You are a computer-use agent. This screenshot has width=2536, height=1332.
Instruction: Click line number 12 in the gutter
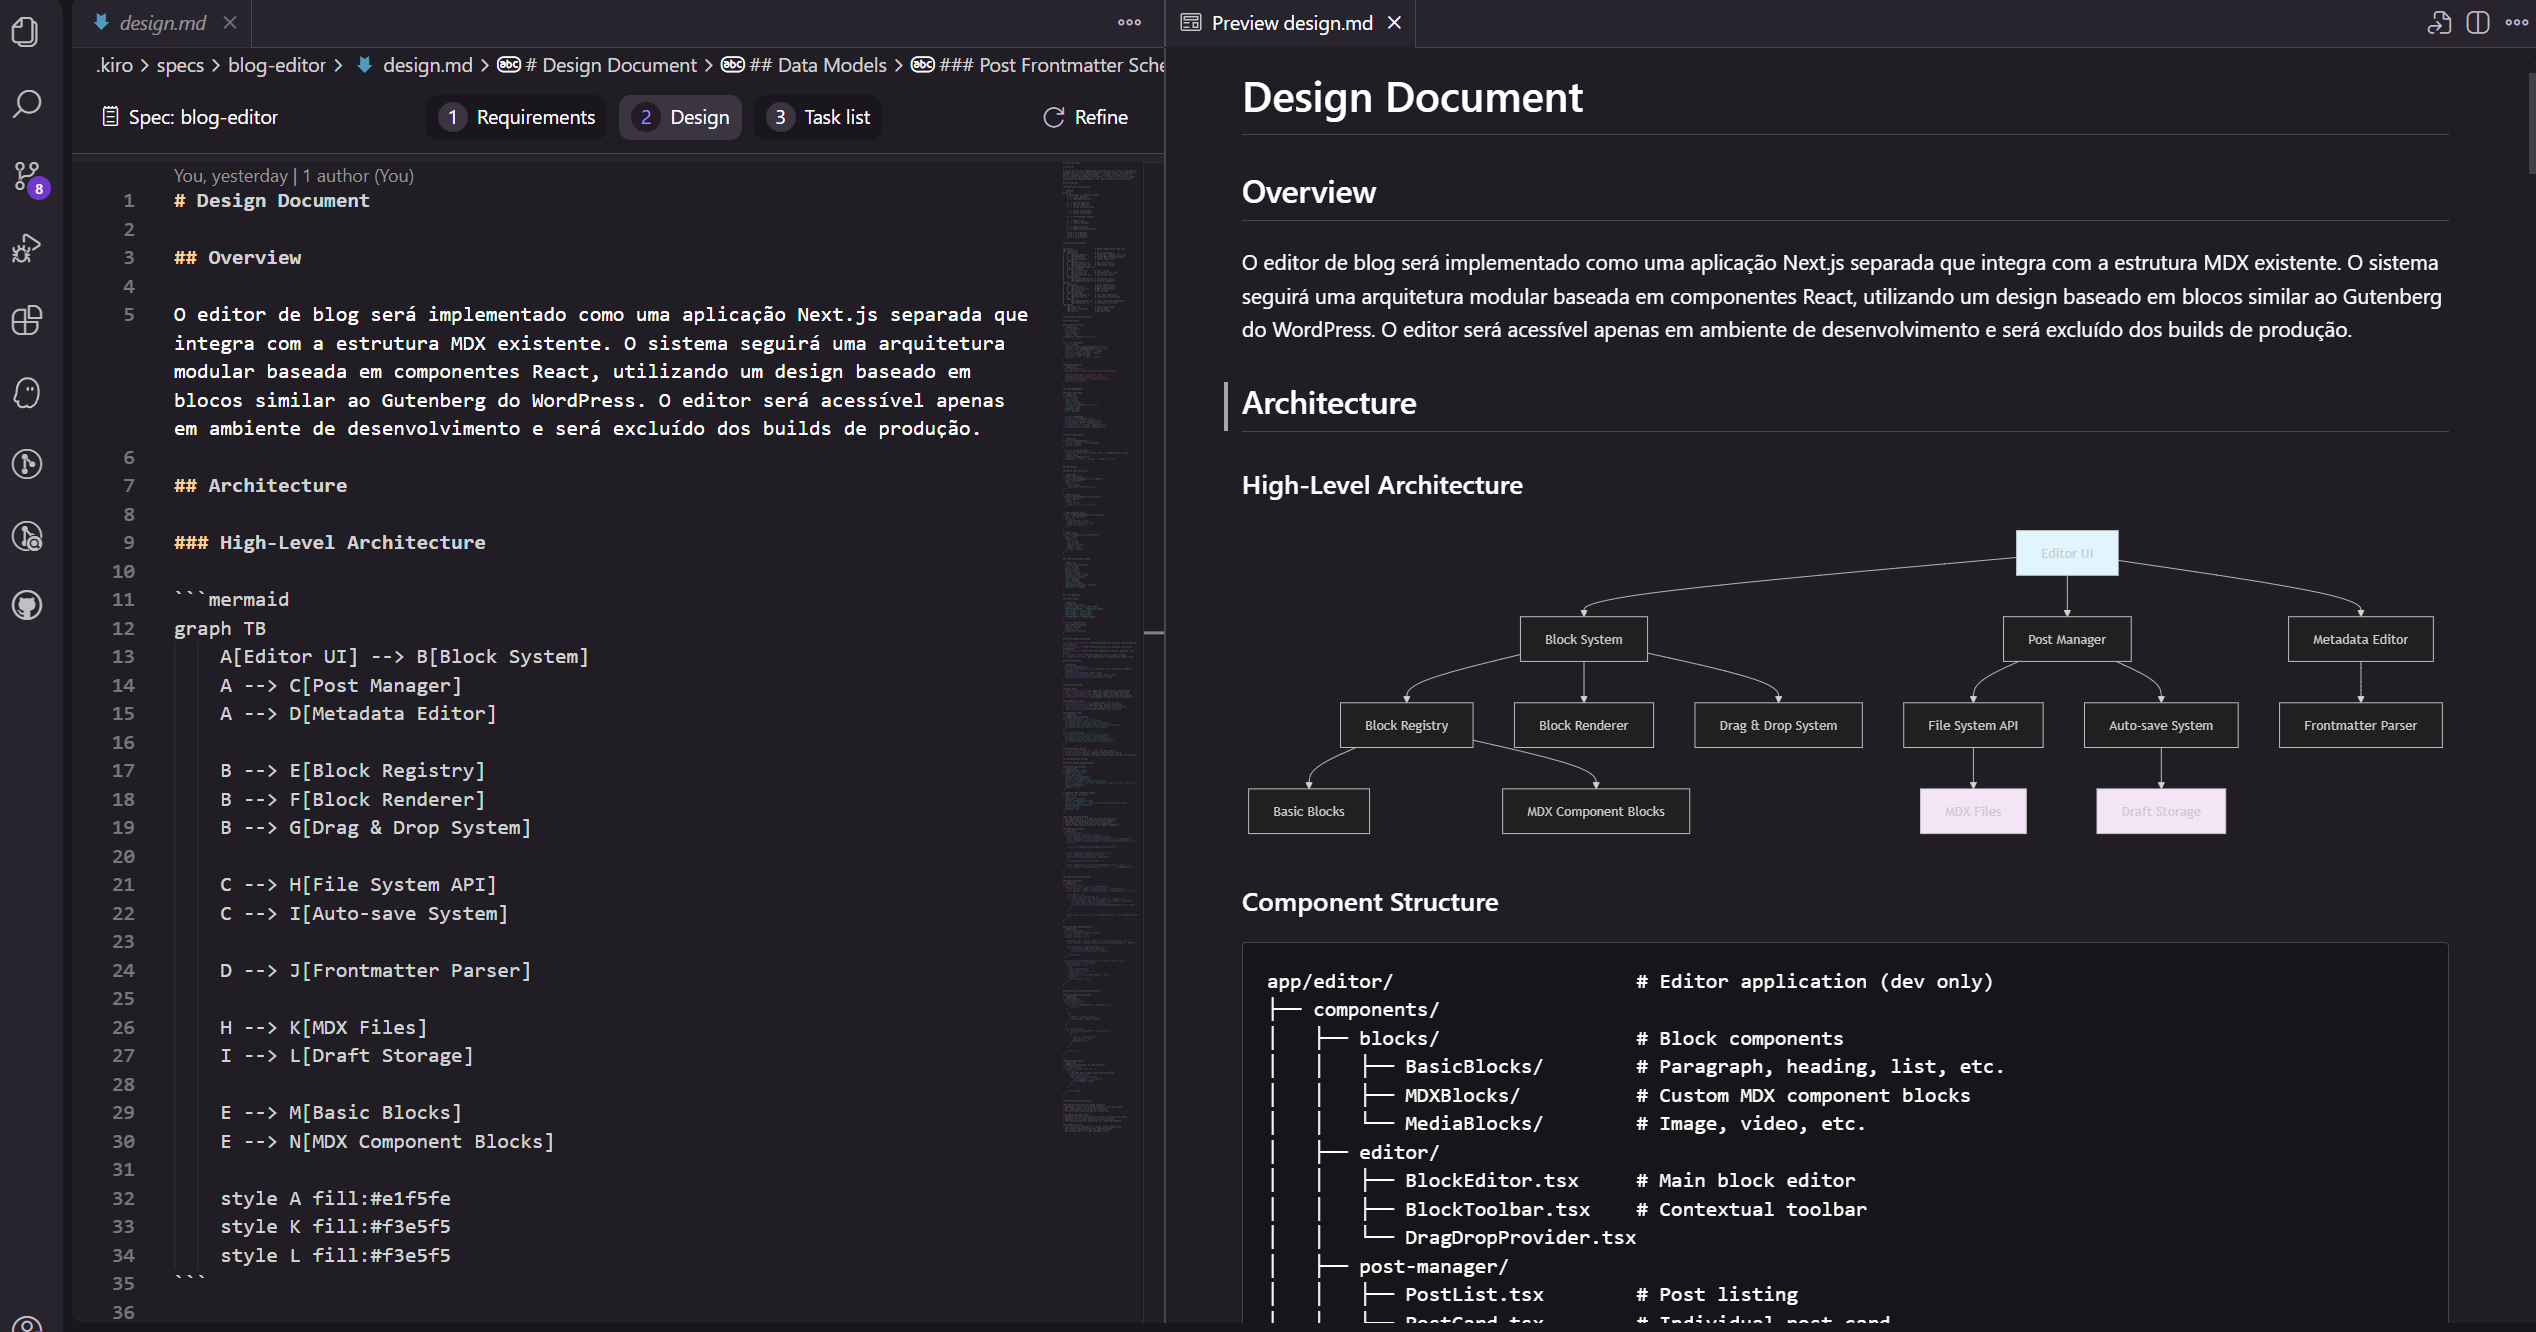123,628
